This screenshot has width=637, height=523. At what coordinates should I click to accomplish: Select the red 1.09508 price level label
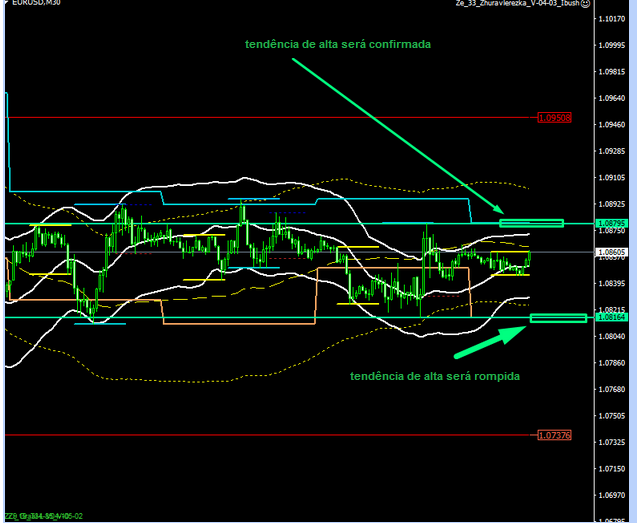[x=554, y=118]
